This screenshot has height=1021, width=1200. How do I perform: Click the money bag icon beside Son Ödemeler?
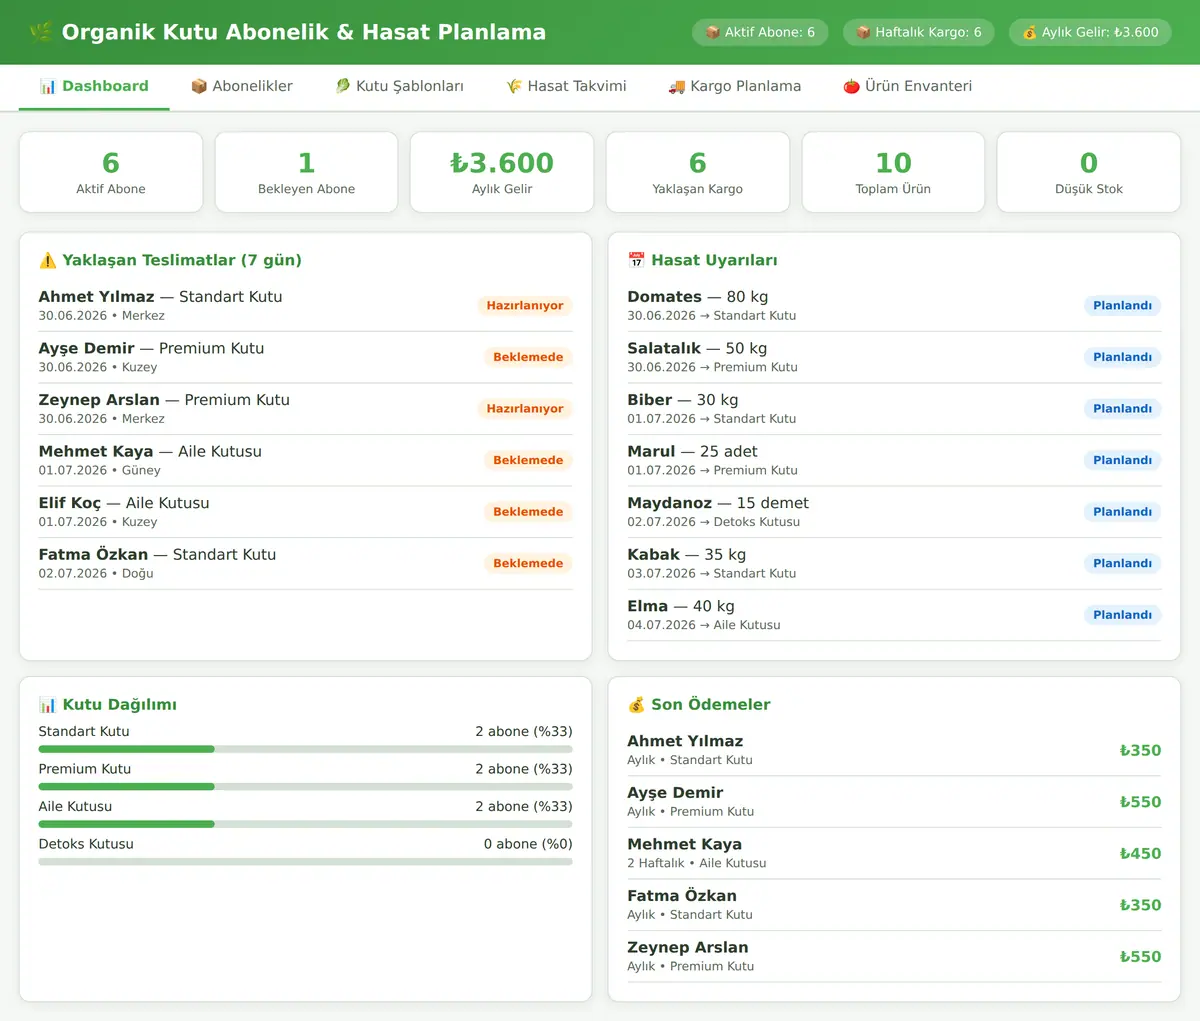pyautogui.click(x=636, y=704)
